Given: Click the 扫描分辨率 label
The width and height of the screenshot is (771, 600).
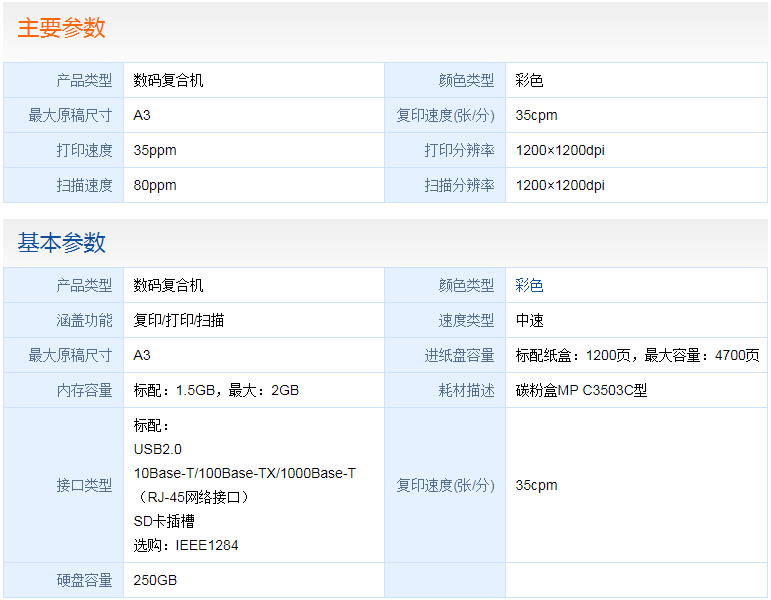Looking at the screenshot, I should [x=459, y=185].
